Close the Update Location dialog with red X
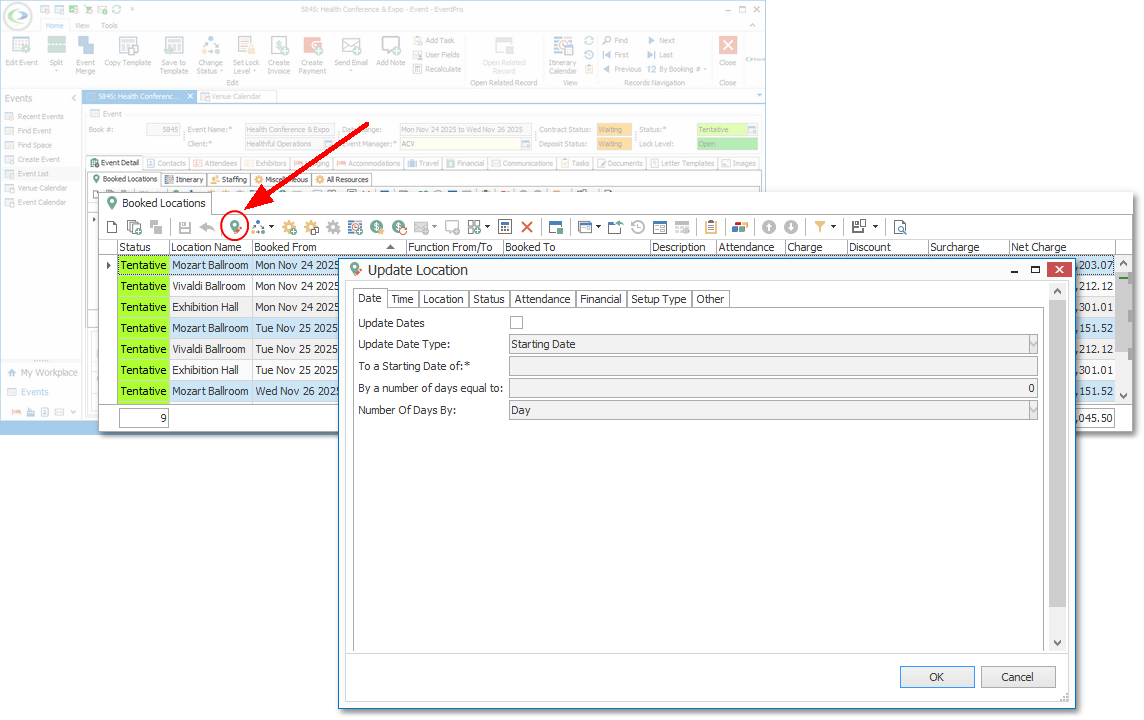This screenshot has width=1144, height=720. pyautogui.click(x=1059, y=269)
